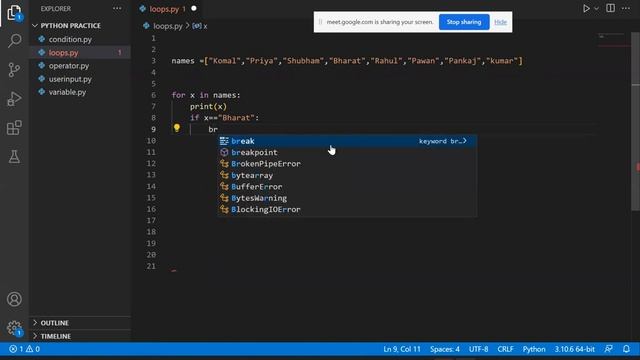Switch to the loops.py editor tab
This screenshot has height=360, width=640.
tap(163, 9)
